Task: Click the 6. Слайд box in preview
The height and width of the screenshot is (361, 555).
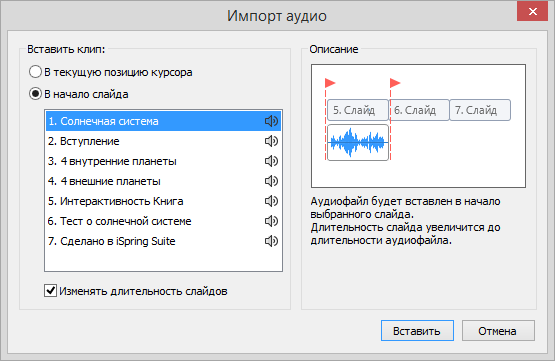Action: (419, 110)
